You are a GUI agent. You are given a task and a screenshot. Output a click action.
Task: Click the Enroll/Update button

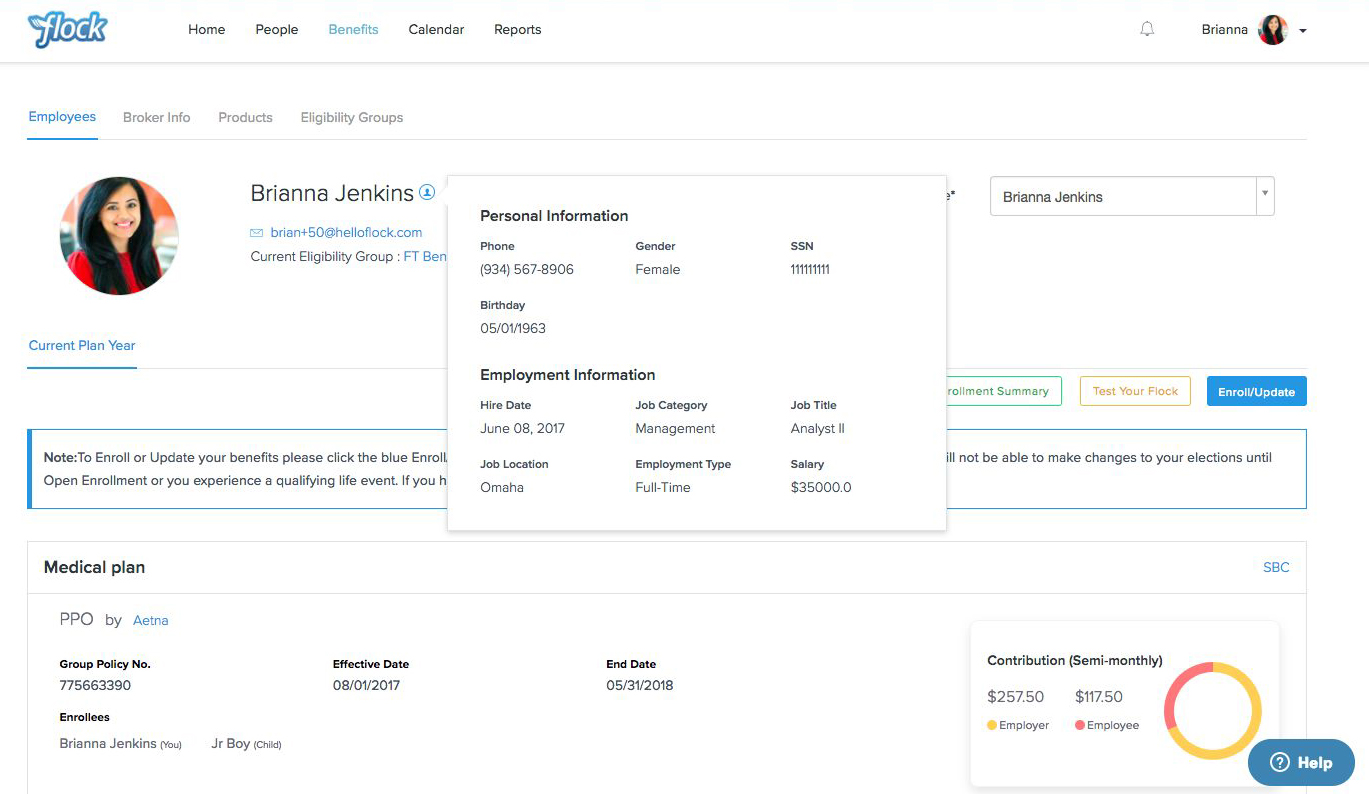click(x=1256, y=392)
